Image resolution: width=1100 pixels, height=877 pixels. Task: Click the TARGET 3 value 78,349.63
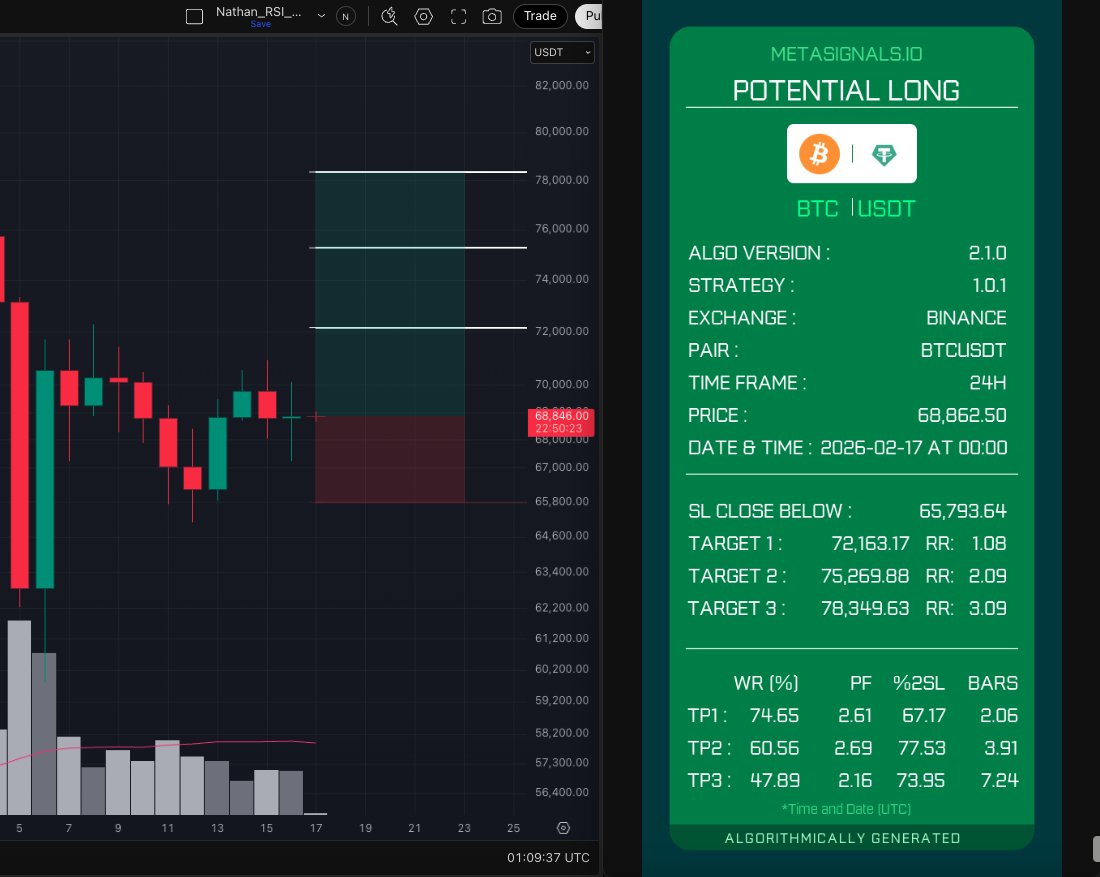point(865,608)
